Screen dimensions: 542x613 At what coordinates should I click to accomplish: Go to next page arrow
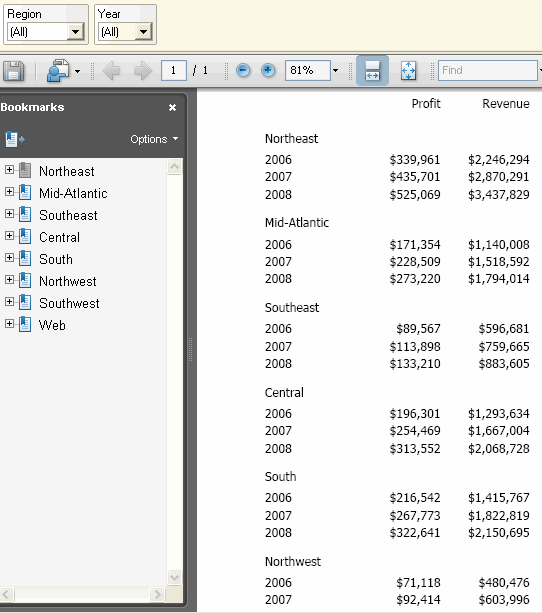[x=142, y=71]
